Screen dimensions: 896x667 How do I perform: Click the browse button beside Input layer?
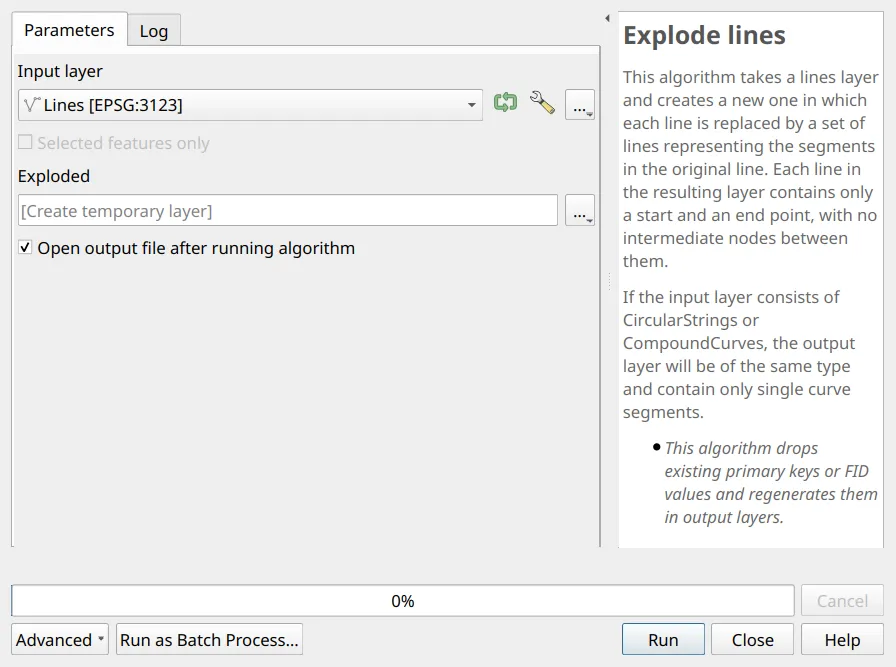tap(580, 105)
